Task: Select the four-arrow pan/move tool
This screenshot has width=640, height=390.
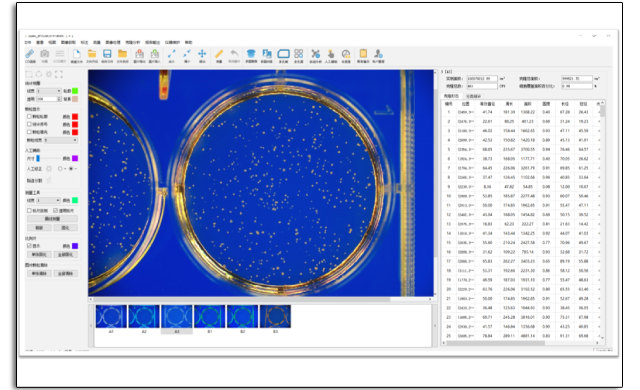Action: point(202,54)
